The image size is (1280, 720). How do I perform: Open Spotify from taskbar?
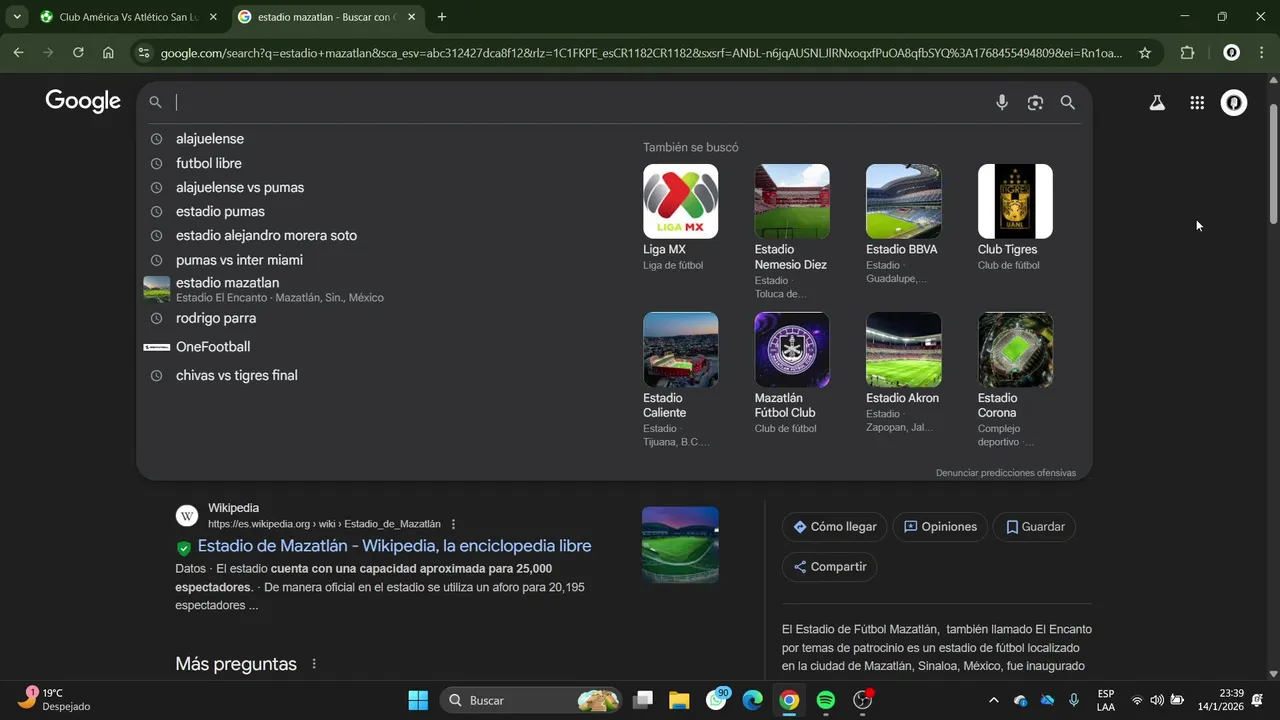pyautogui.click(x=826, y=700)
